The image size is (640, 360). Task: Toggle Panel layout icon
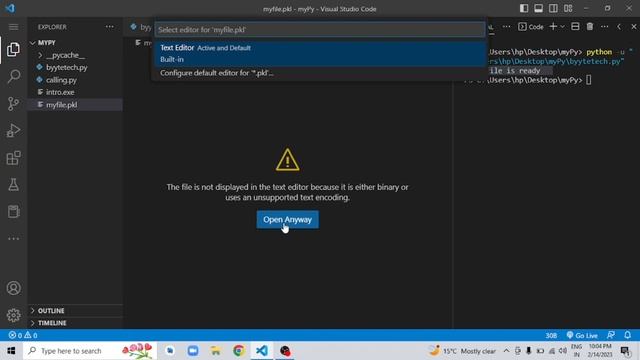click(538, 9)
